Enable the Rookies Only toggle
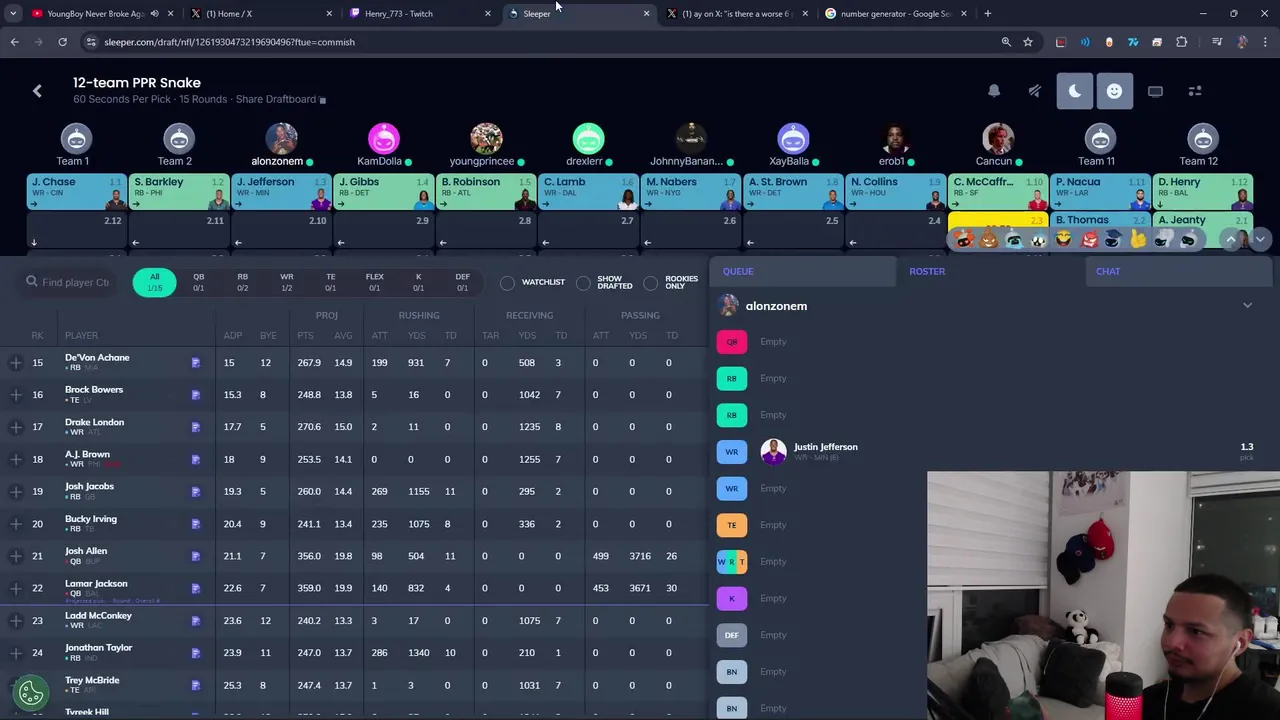The image size is (1280, 720). click(651, 283)
